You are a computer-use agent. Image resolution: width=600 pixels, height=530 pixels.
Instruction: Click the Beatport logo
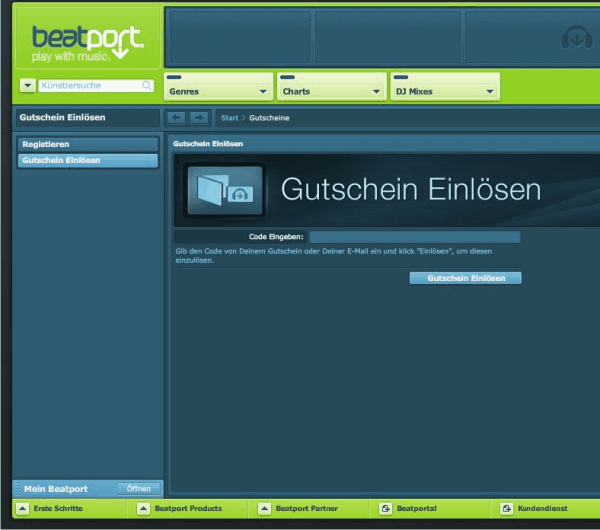click(x=87, y=40)
